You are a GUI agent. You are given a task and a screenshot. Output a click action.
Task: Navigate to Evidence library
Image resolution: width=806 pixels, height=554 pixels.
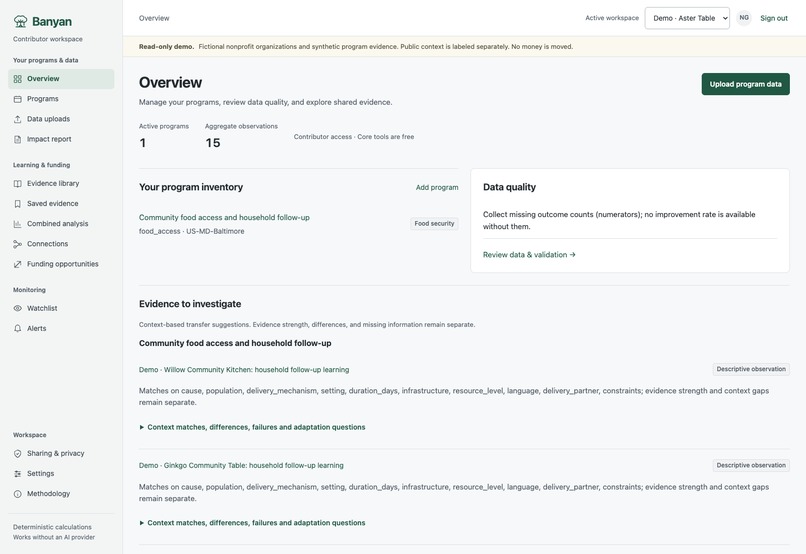[x=61, y=183]
